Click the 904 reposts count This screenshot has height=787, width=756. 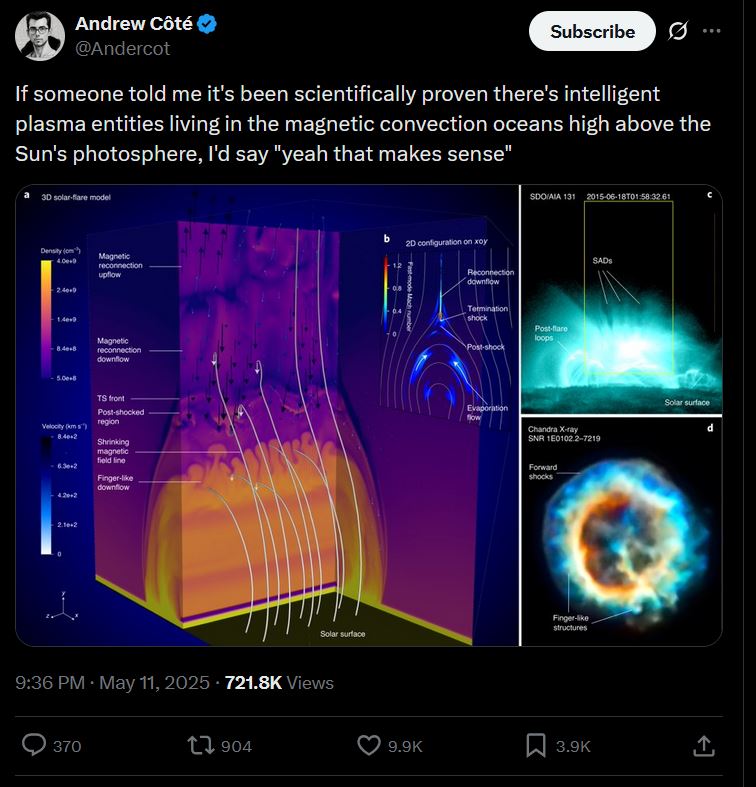[x=236, y=746]
